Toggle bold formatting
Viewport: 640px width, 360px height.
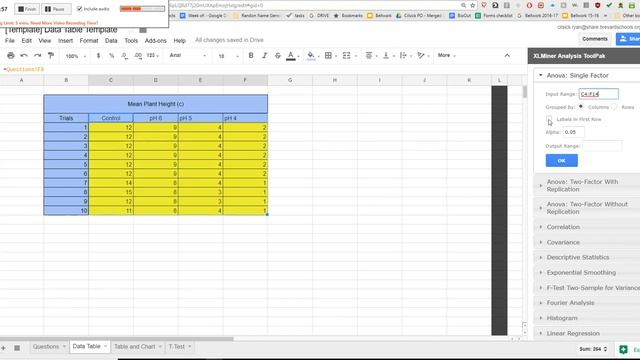[251, 56]
